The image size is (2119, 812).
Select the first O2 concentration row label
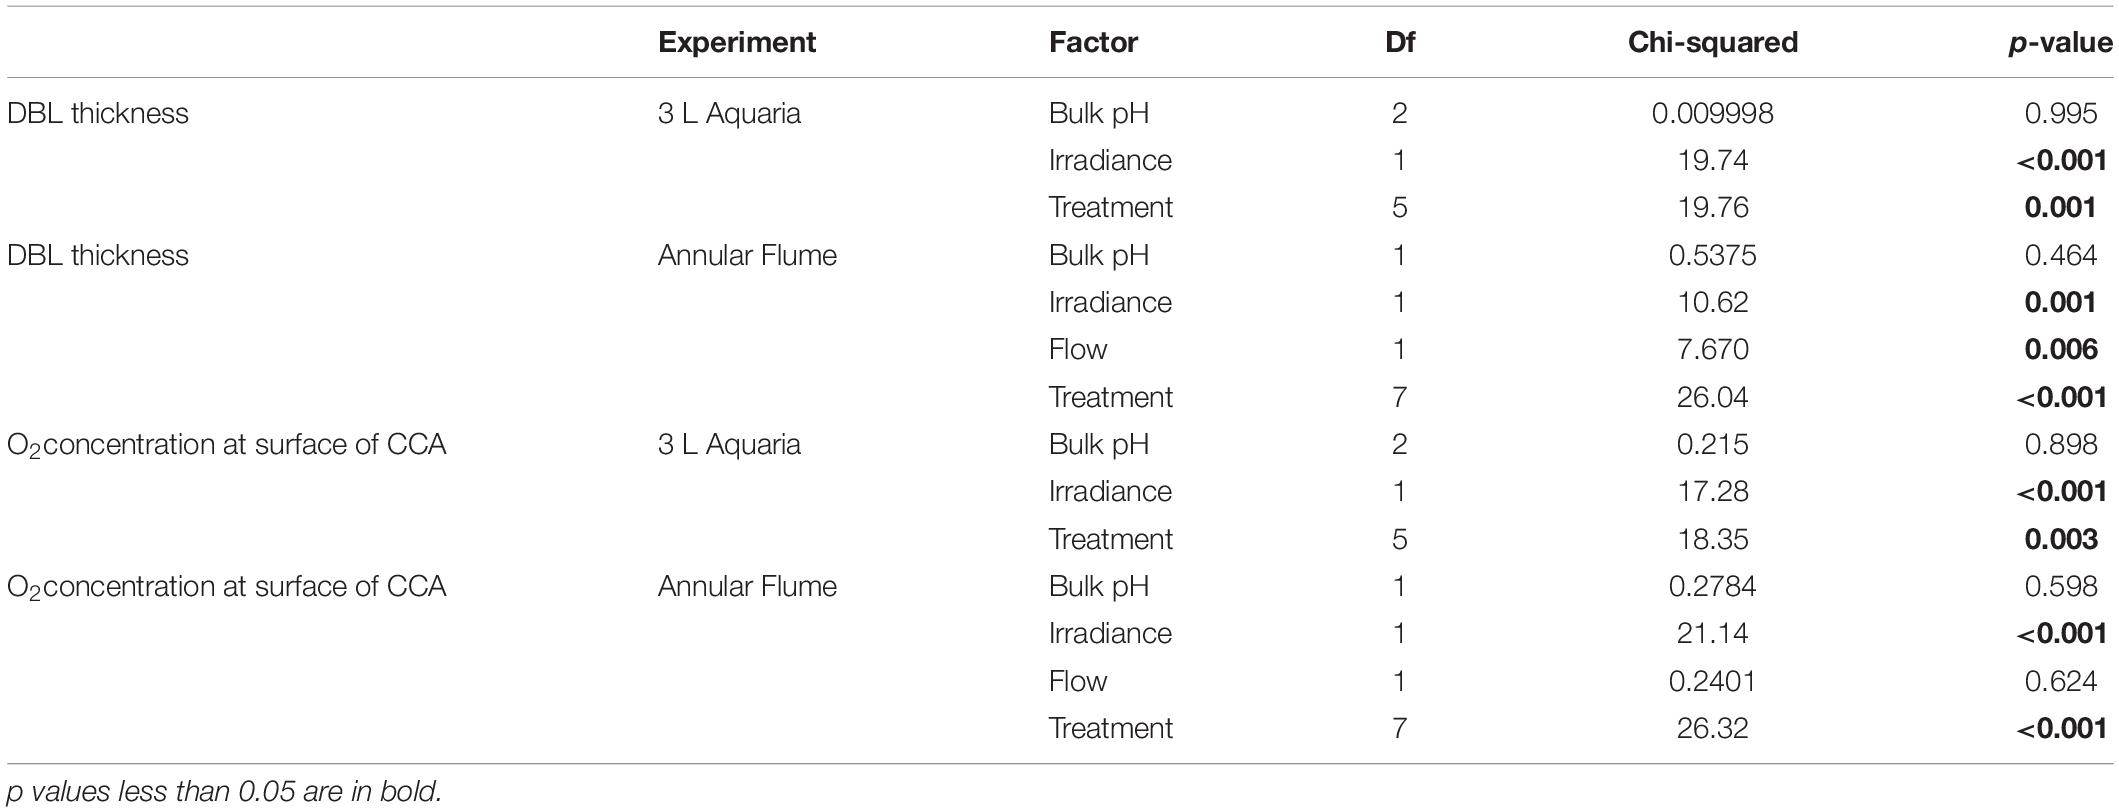pyautogui.click(x=227, y=444)
